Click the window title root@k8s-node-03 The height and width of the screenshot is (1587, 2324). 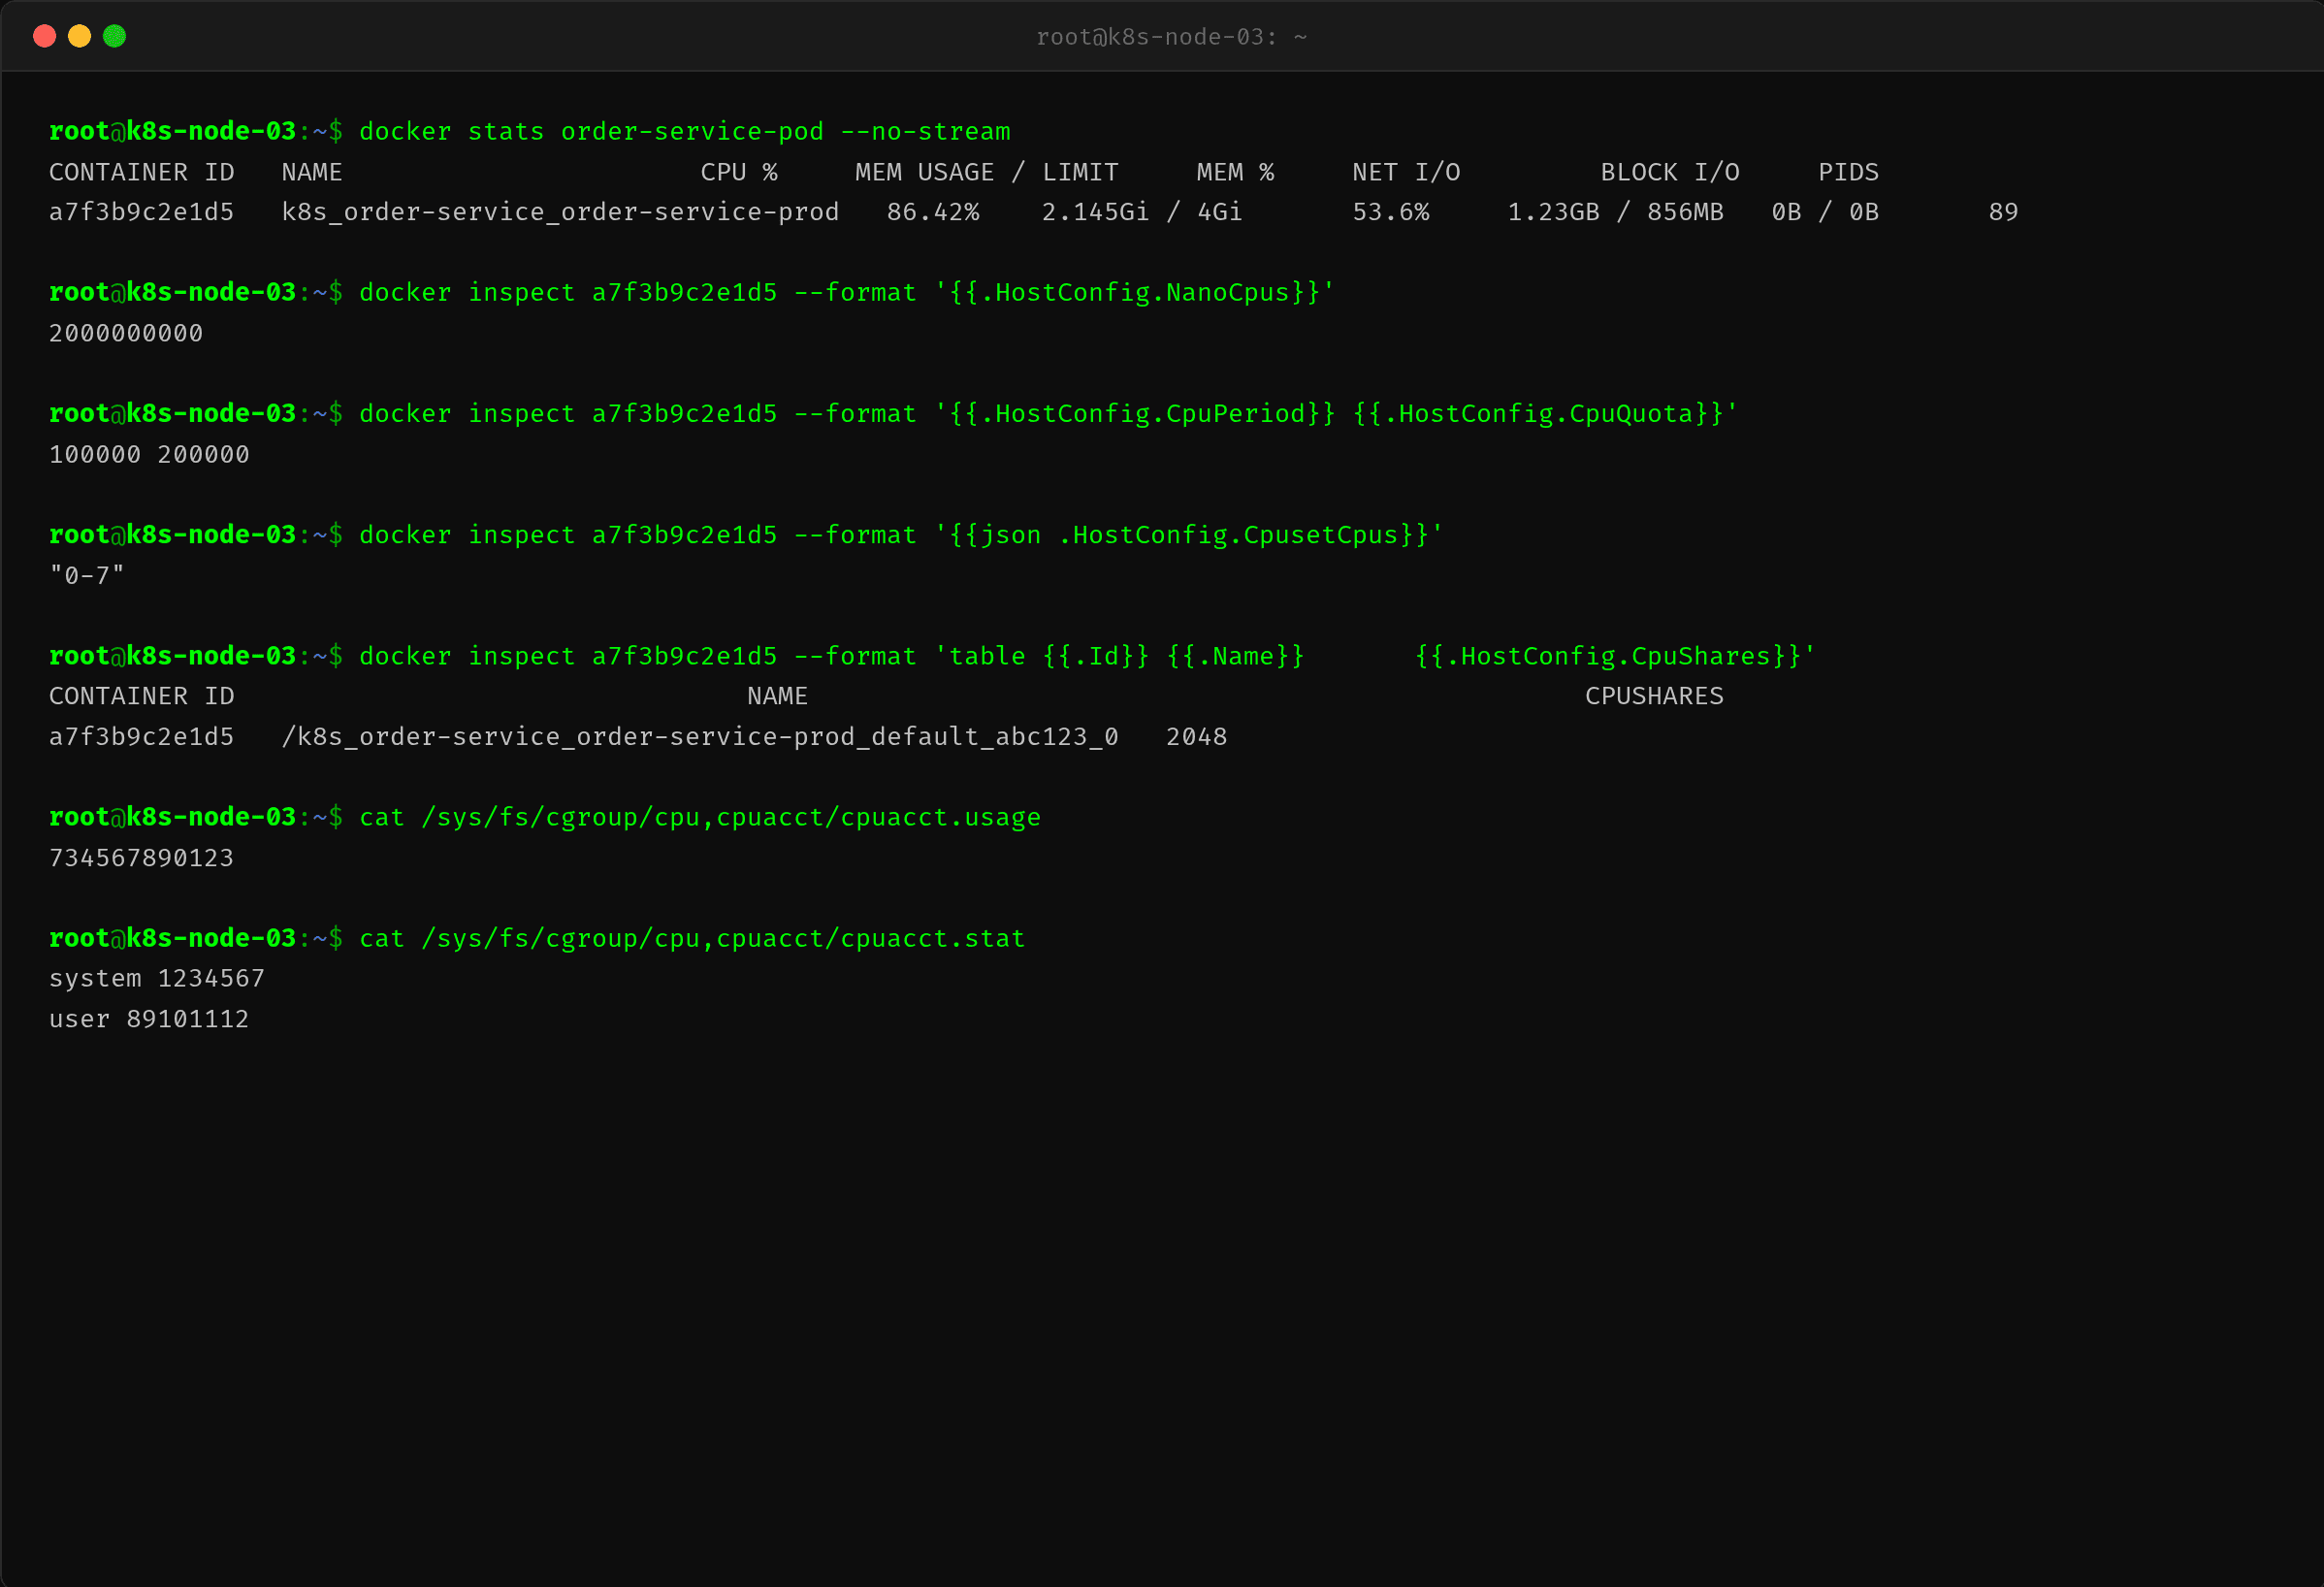click(1171, 37)
